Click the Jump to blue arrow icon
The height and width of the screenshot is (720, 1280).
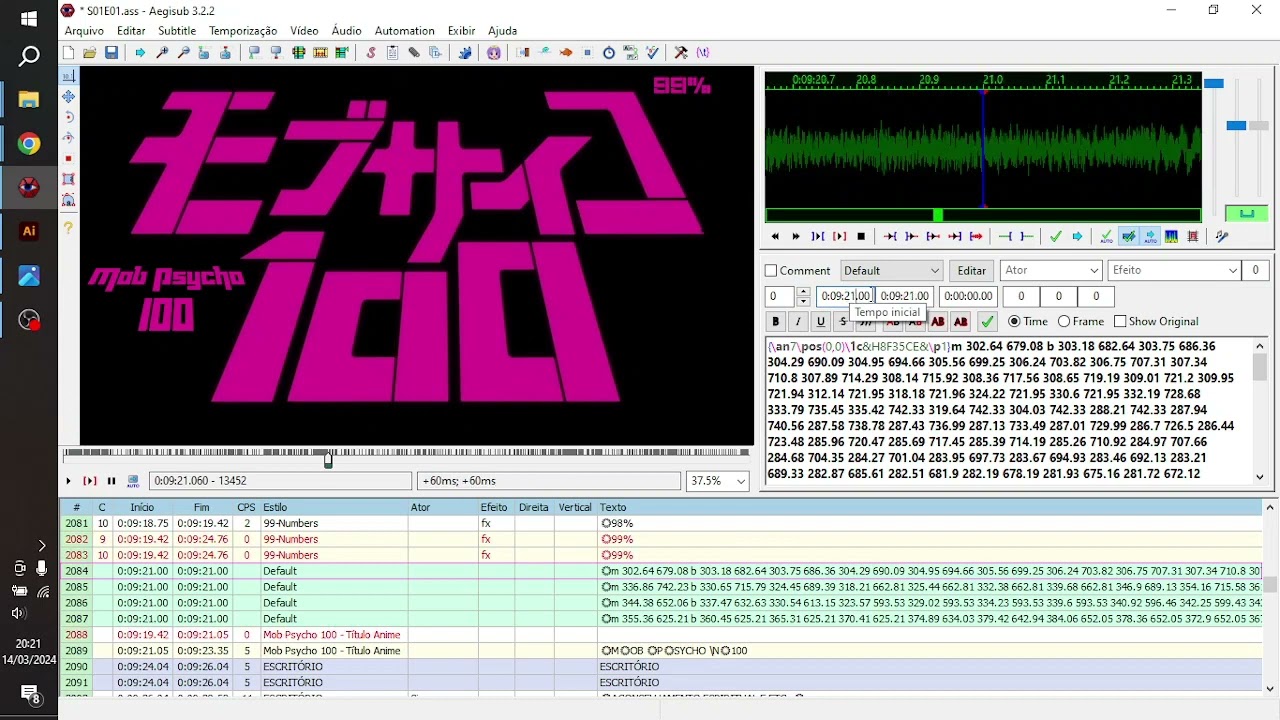tap(140, 52)
